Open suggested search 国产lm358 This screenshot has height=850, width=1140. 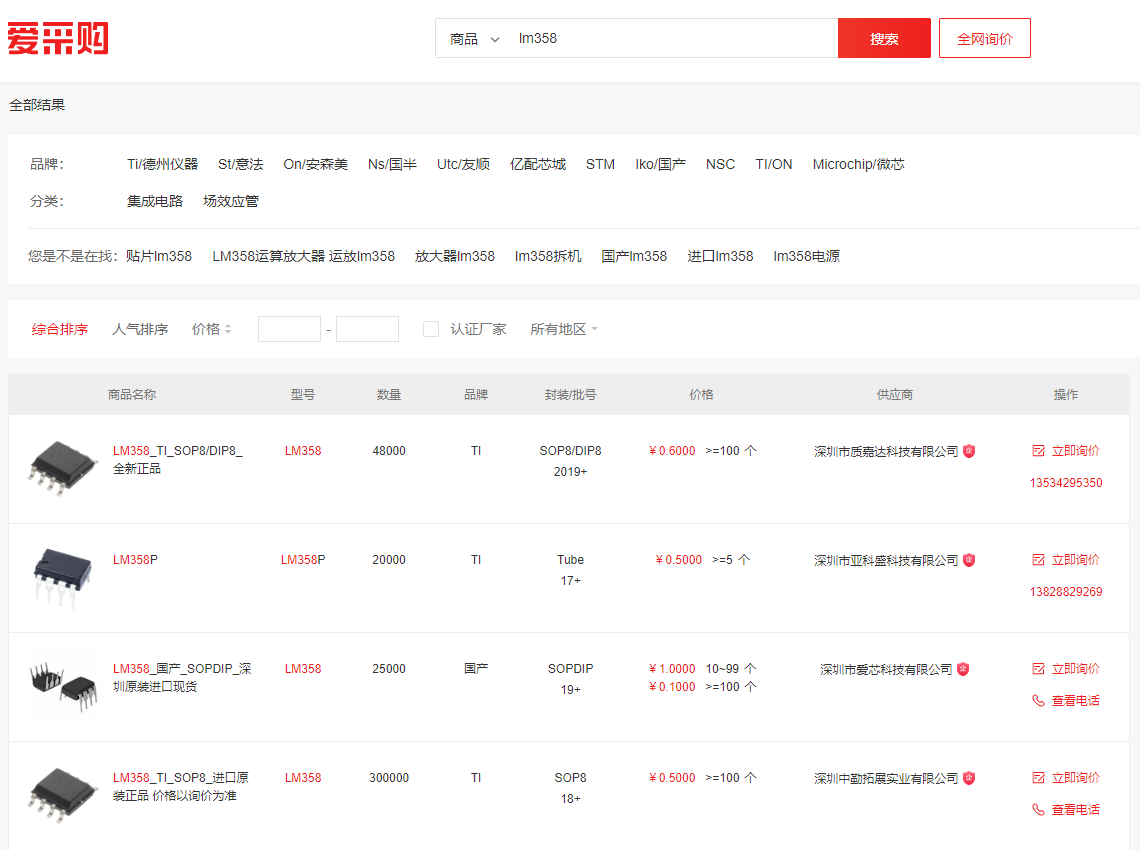click(634, 256)
